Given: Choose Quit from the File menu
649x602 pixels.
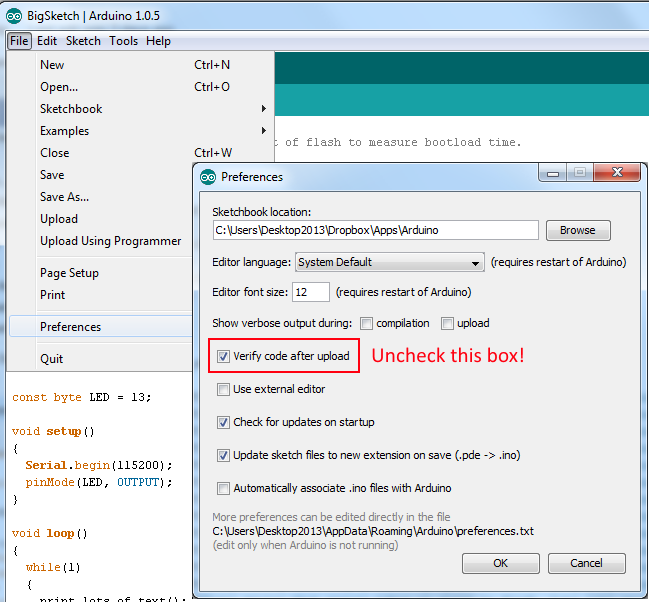Looking at the screenshot, I should [x=101, y=359].
